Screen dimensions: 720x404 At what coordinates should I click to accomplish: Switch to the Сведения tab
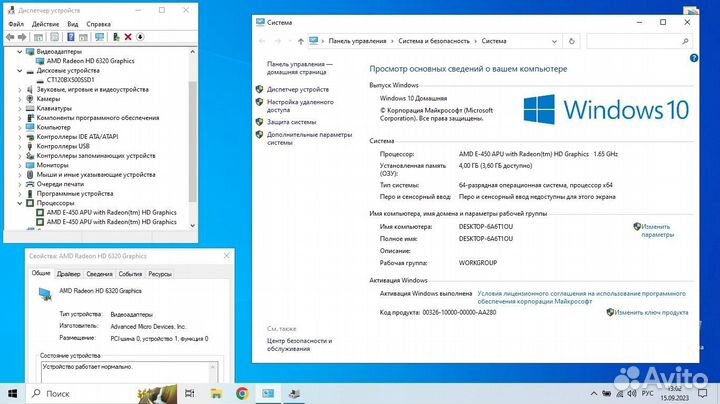click(99, 274)
